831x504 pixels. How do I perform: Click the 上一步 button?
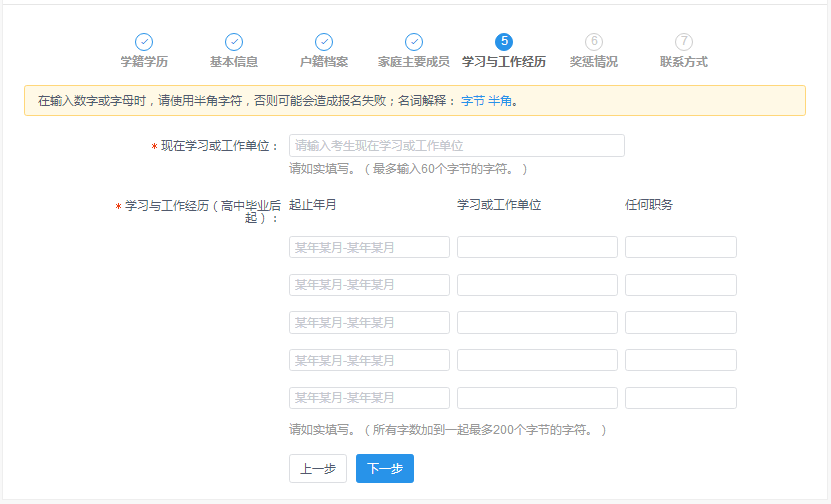click(318, 468)
